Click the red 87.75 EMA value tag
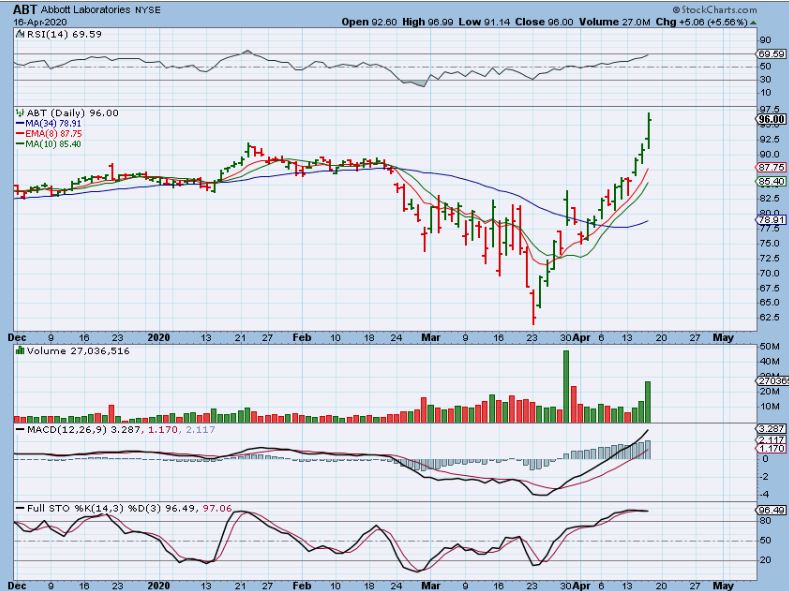 769,167
